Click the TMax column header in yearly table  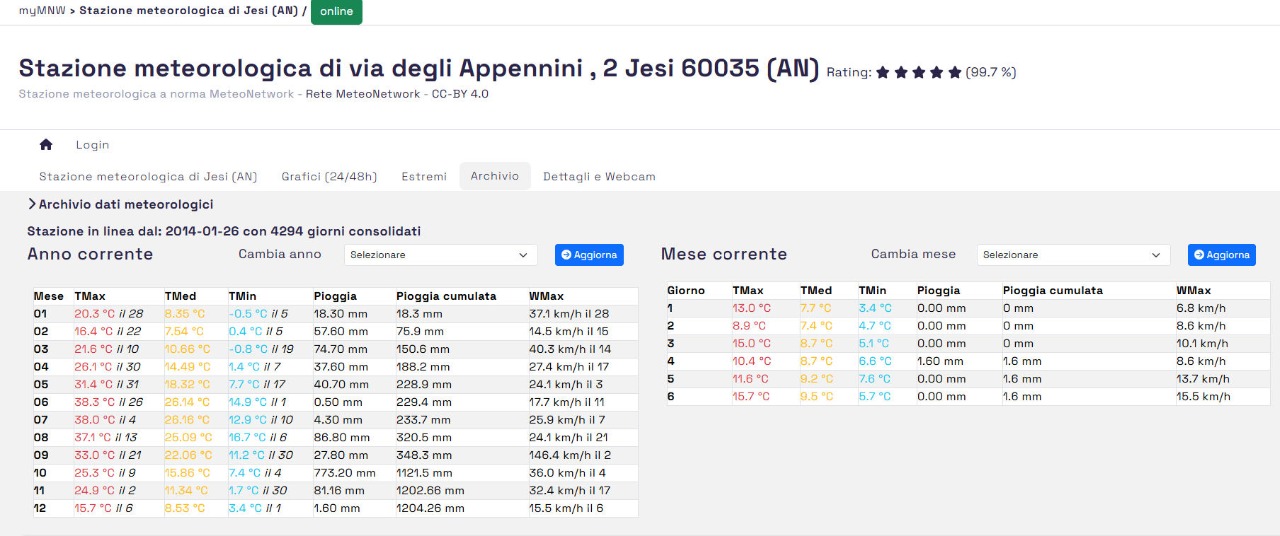[90, 296]
